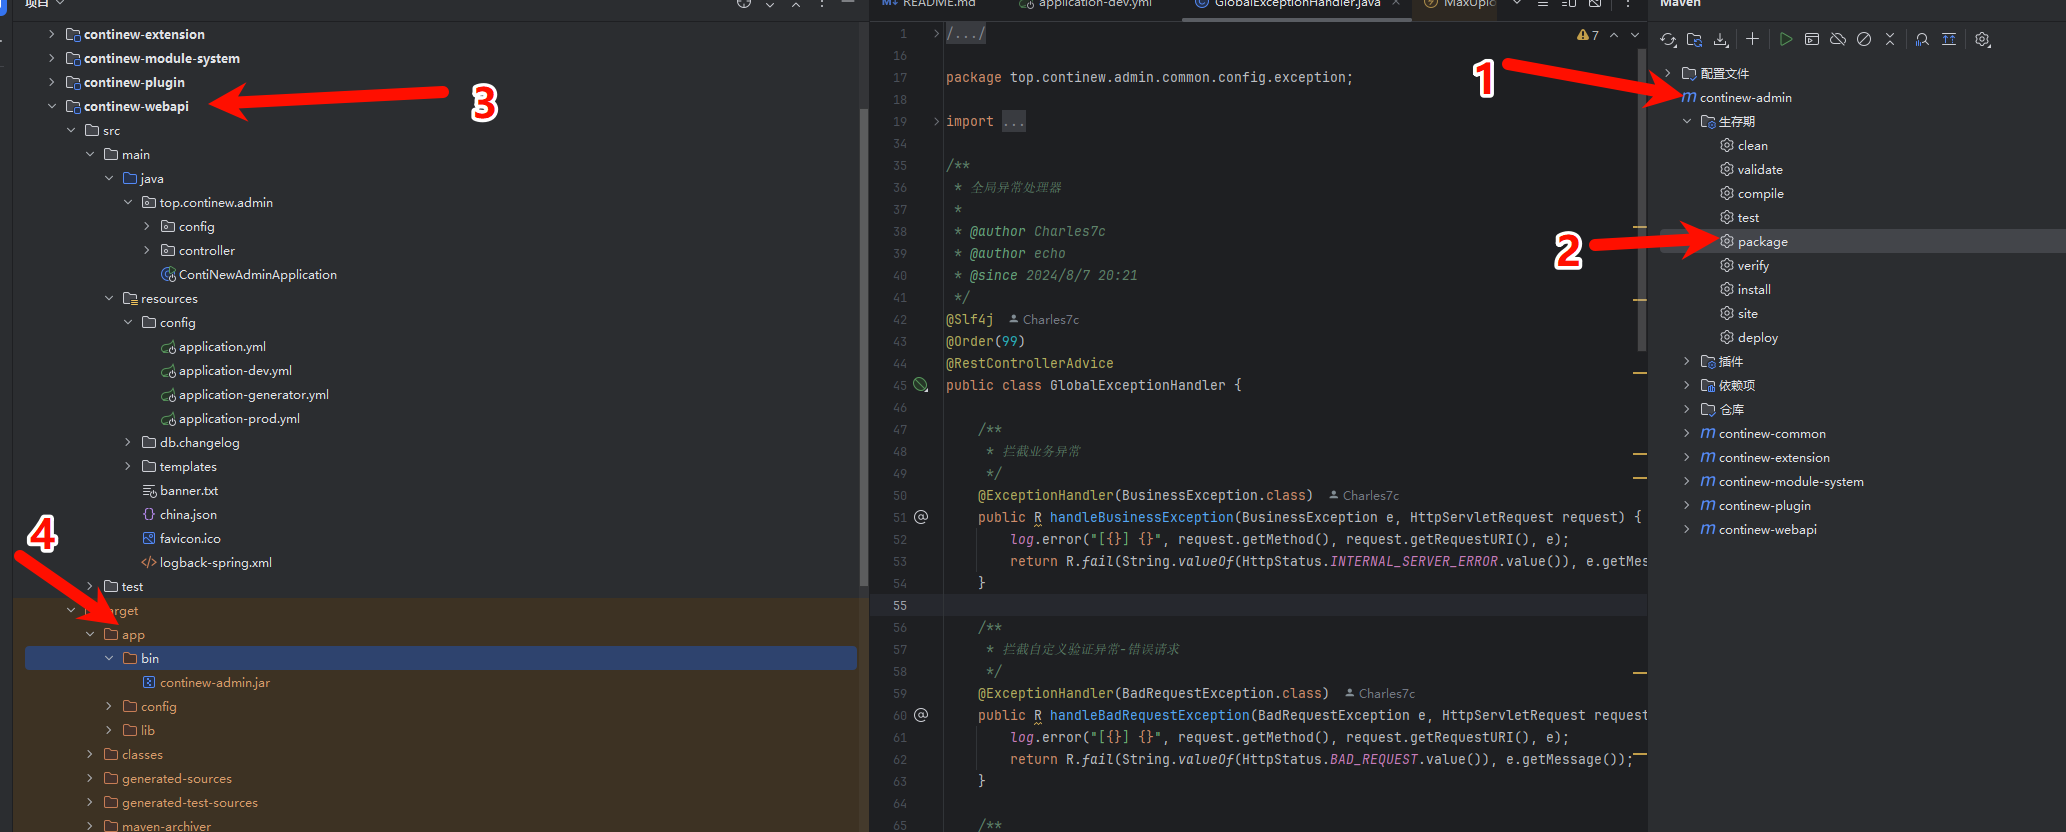Click Collapse All in the Maven toolbar
This screenshot has height=832, width=2066.
1889,40
